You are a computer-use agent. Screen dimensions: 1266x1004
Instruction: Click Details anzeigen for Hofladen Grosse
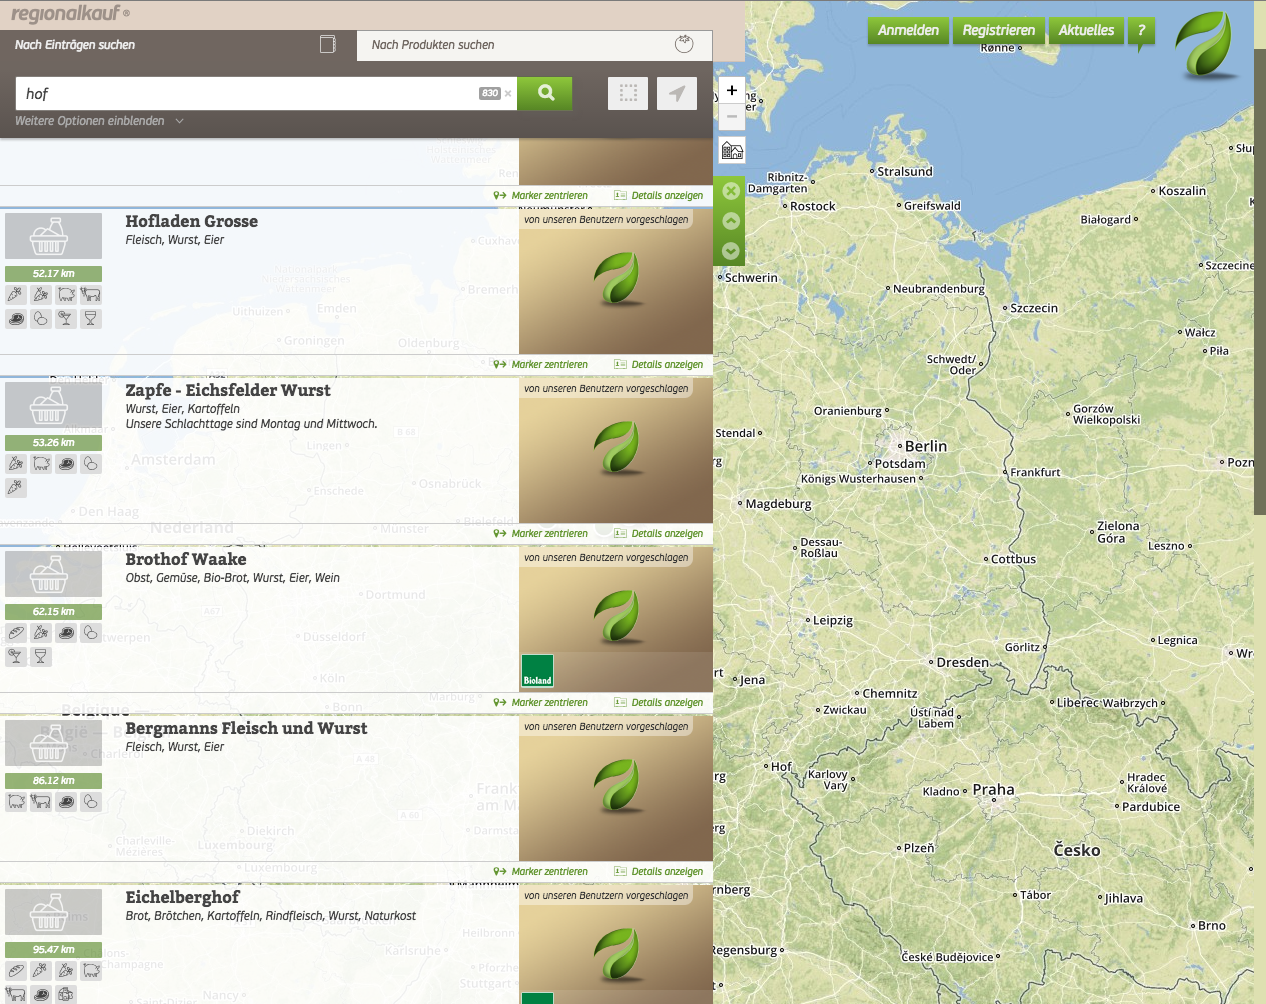pyautogui.click(x=658, y=365)
